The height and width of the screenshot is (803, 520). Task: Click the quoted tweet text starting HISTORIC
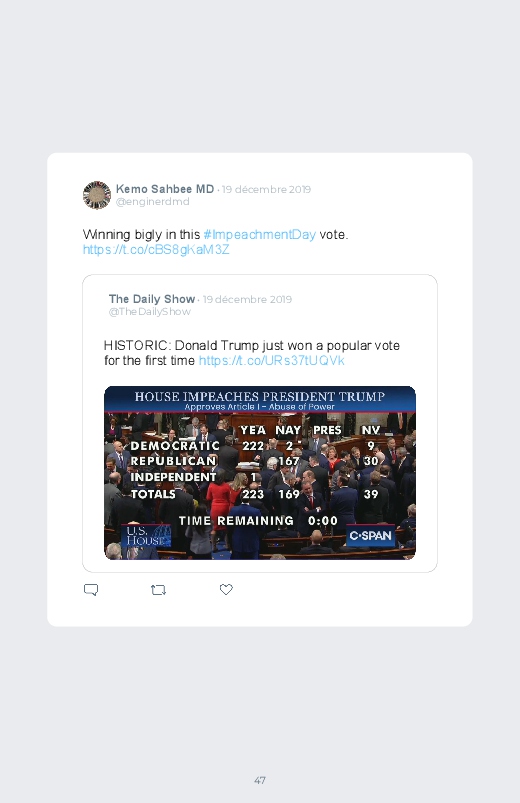[252, 353]
